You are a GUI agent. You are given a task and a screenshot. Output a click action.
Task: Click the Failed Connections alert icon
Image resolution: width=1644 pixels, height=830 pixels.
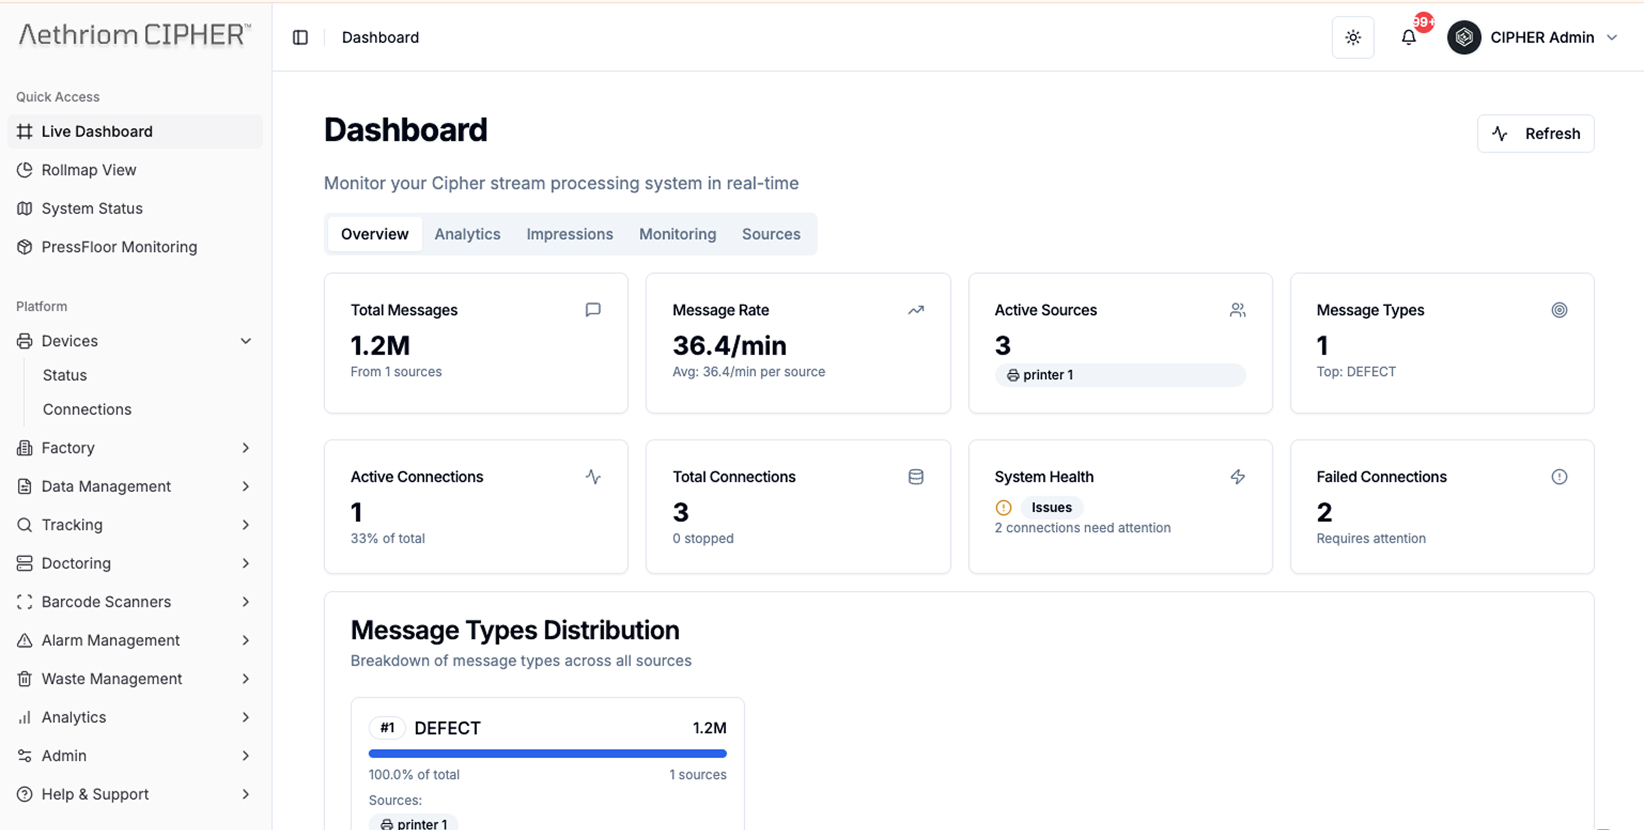click(x=1559, y=477)
